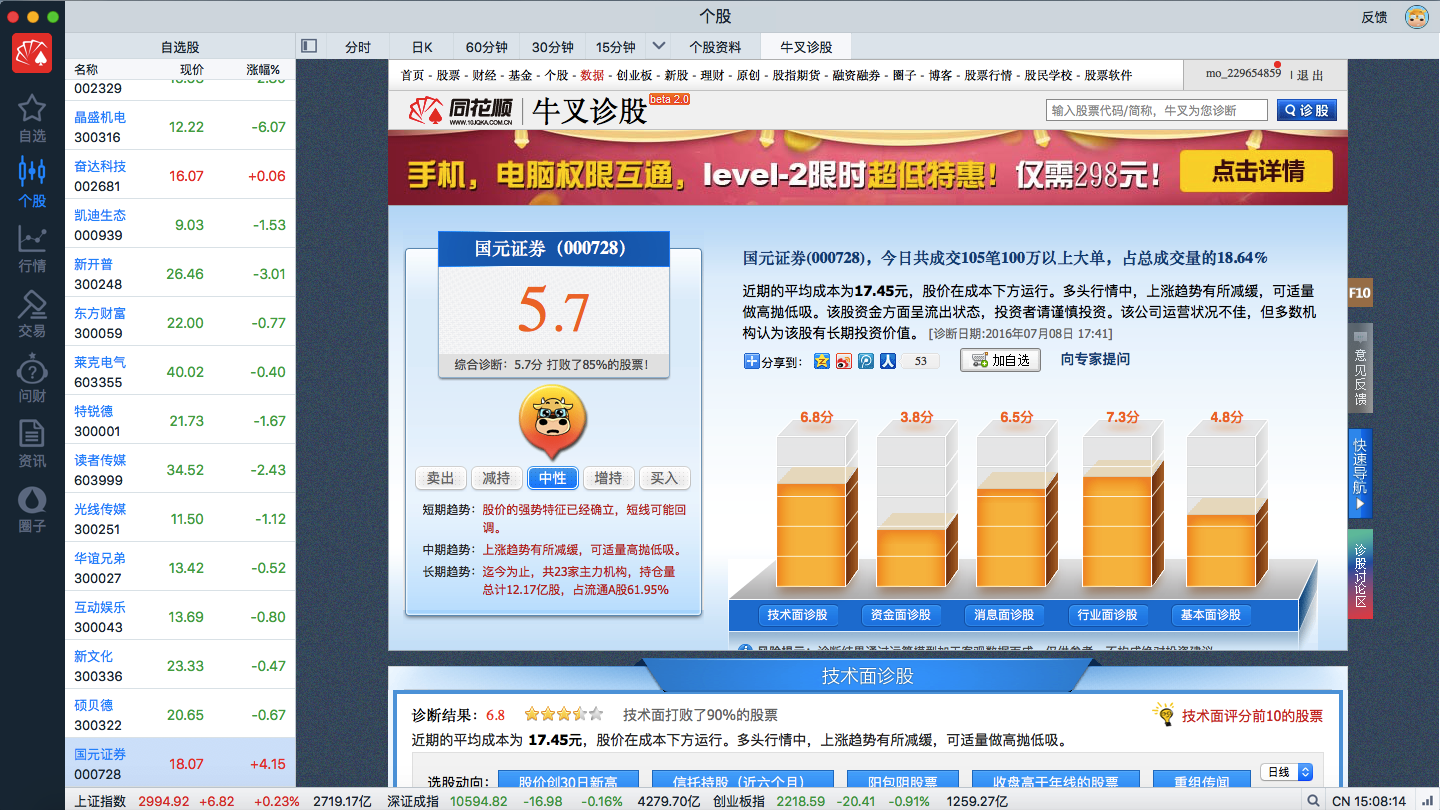Image resolution: width=1440 pixels, height=810 pixels.
Task: Select the 增持 rating option
Action: [x=609, y=478]
